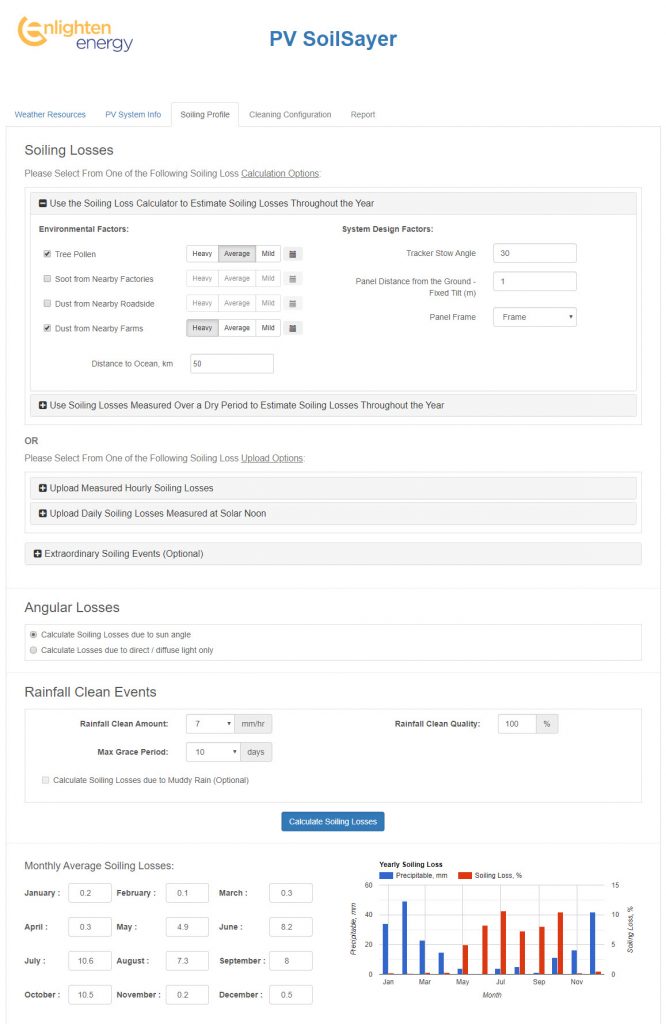Open Rainfall Clean Amount dropdown
The width and height of the screenshot is (666, 1024).
tap(210, 724)
